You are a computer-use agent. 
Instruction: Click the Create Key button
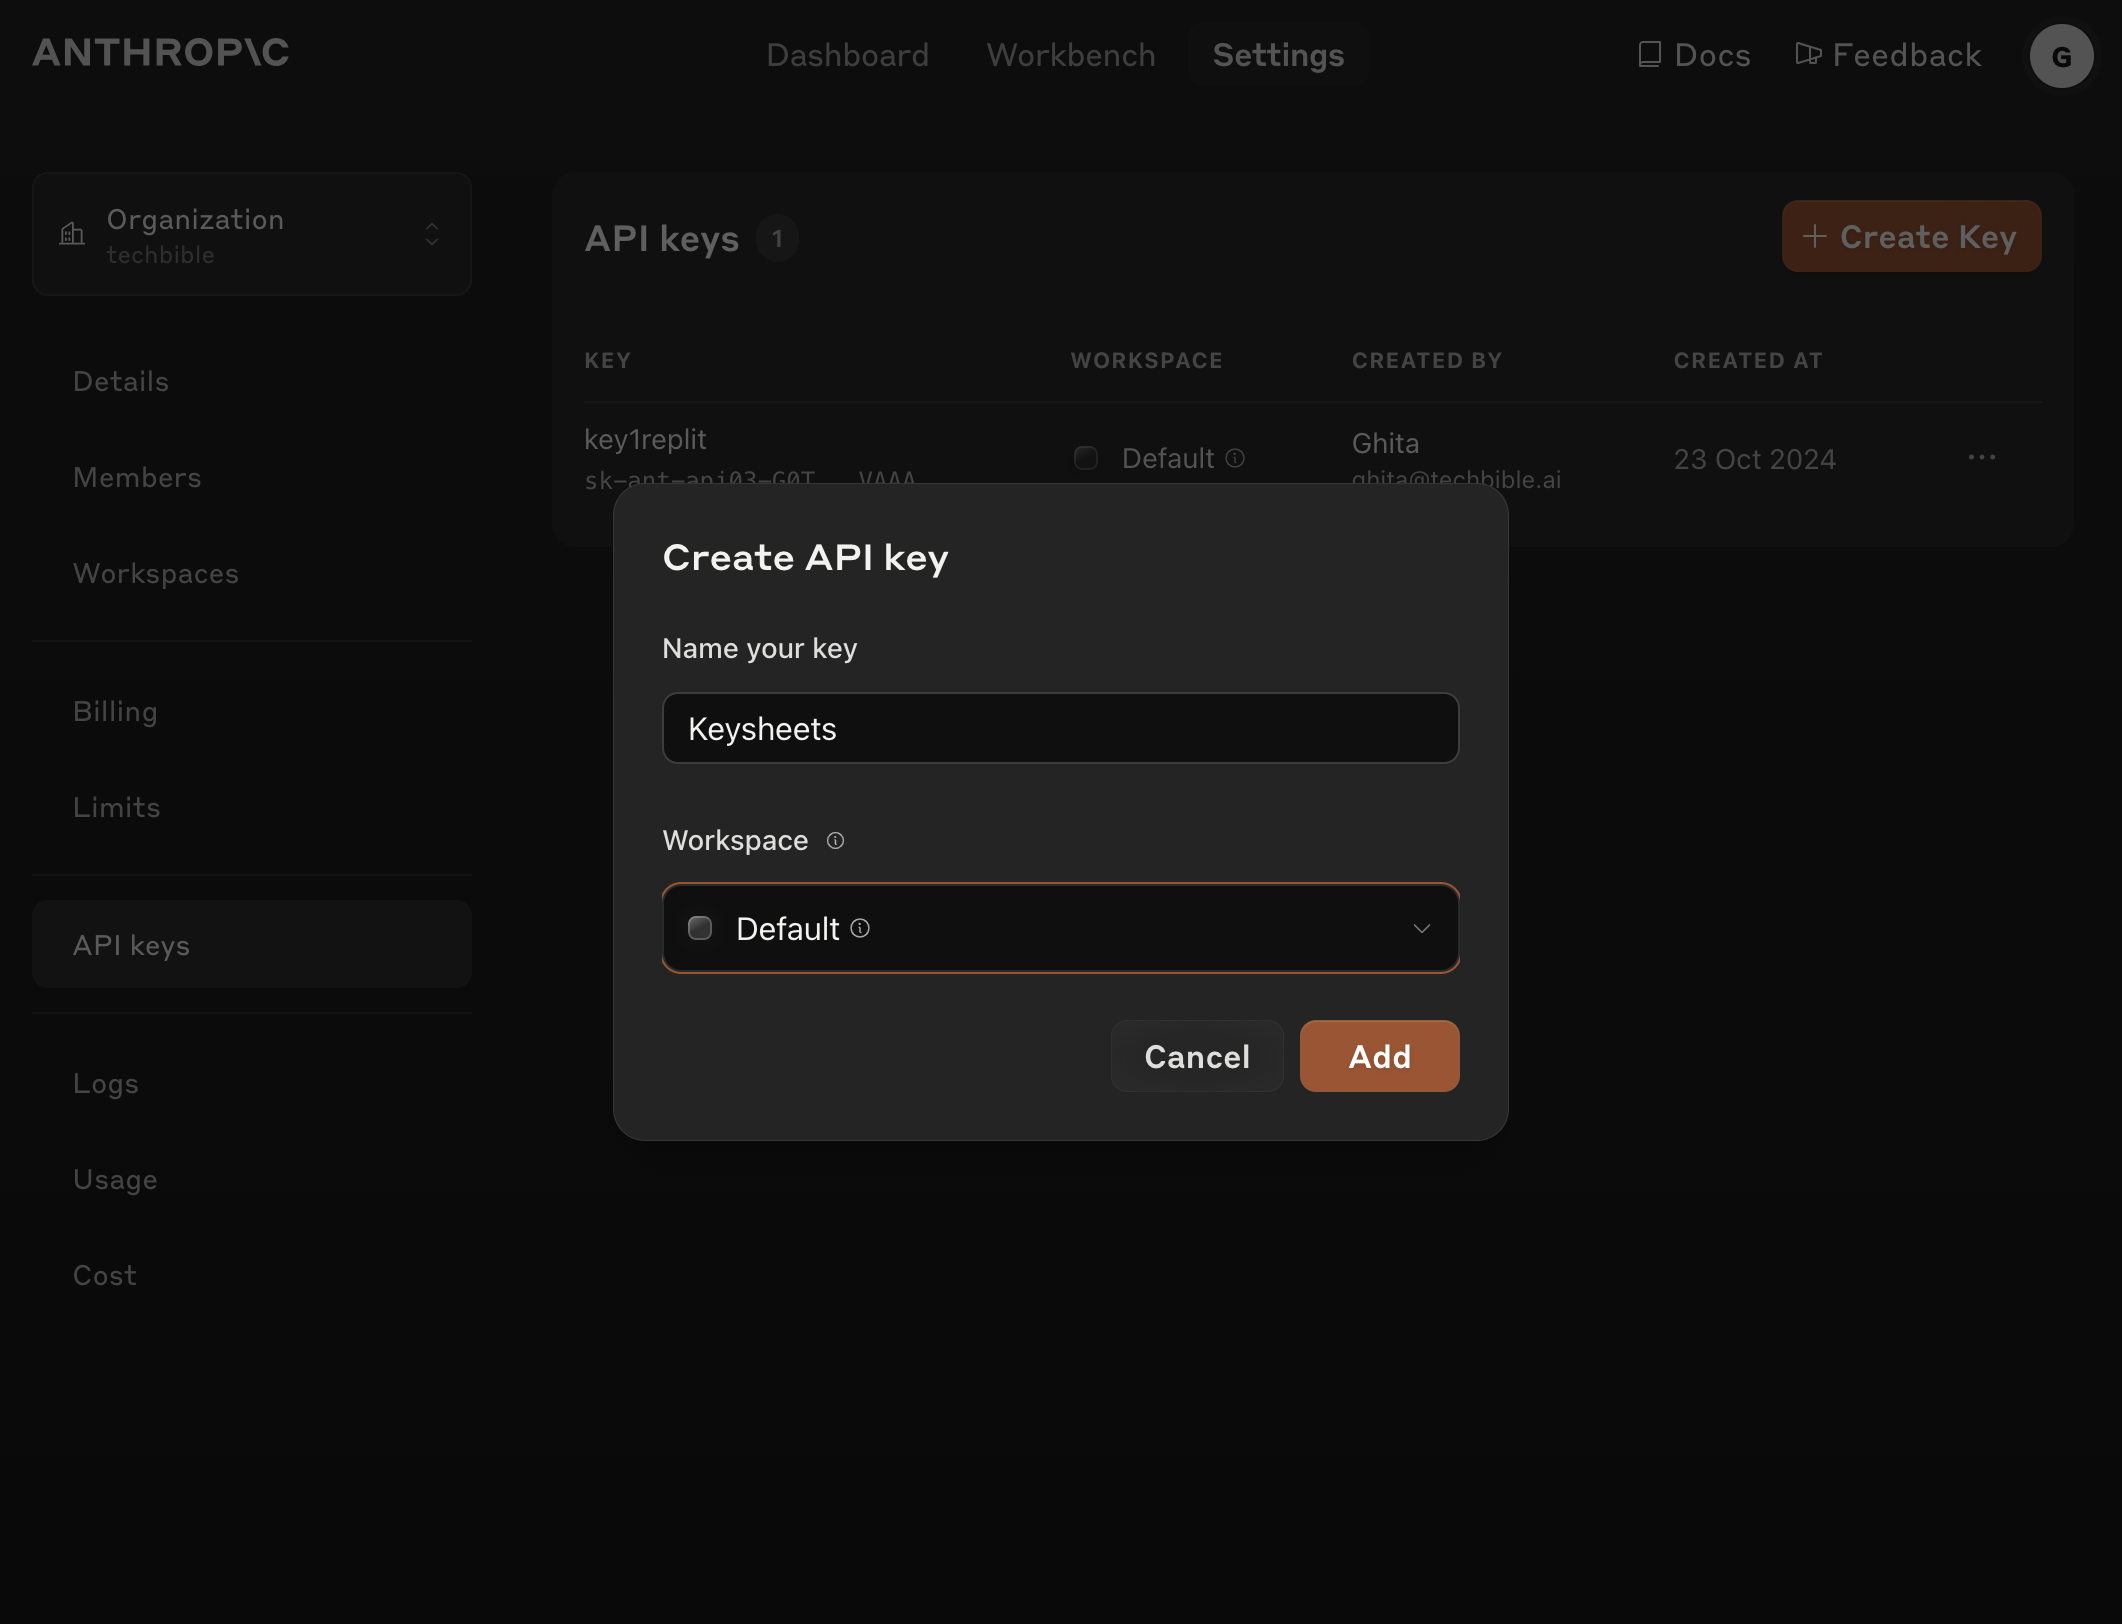tap(1911, 237)
